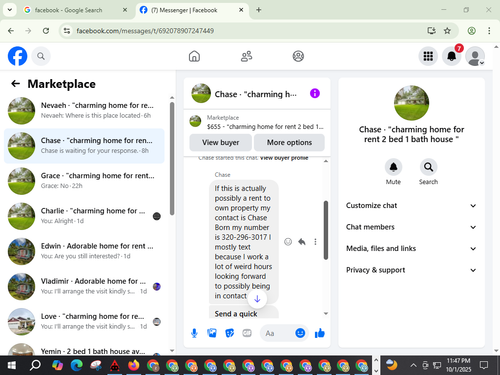Open Love charming home conversation
The image size is (500, 375).
(84, 321)
